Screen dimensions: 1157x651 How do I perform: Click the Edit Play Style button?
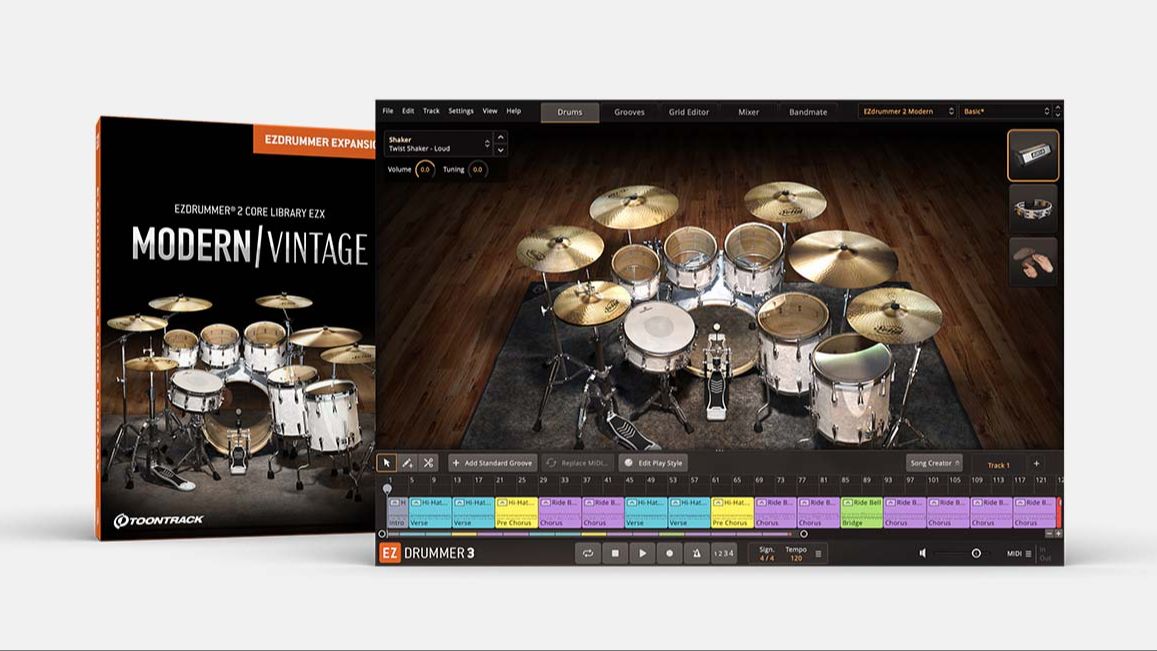[654, 463]
